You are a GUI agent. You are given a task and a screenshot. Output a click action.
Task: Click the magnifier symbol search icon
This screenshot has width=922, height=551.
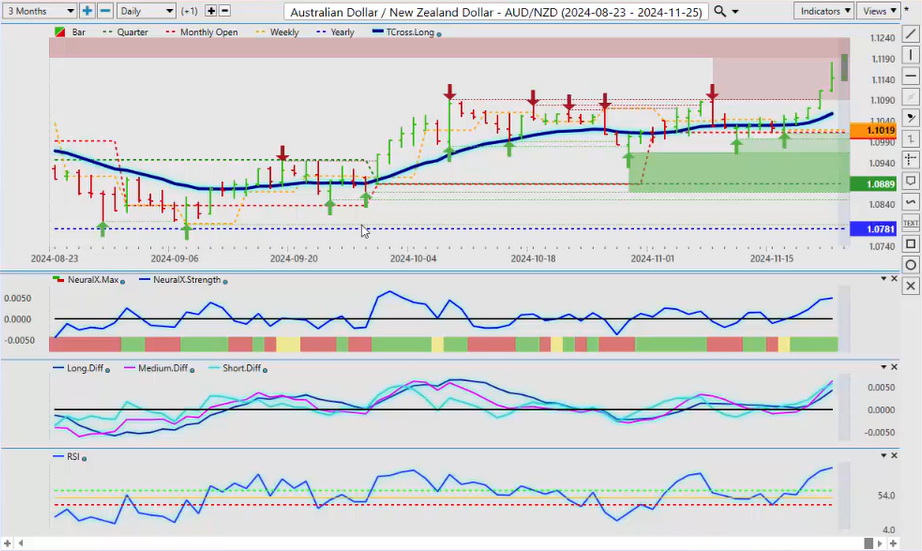[721, 11]
